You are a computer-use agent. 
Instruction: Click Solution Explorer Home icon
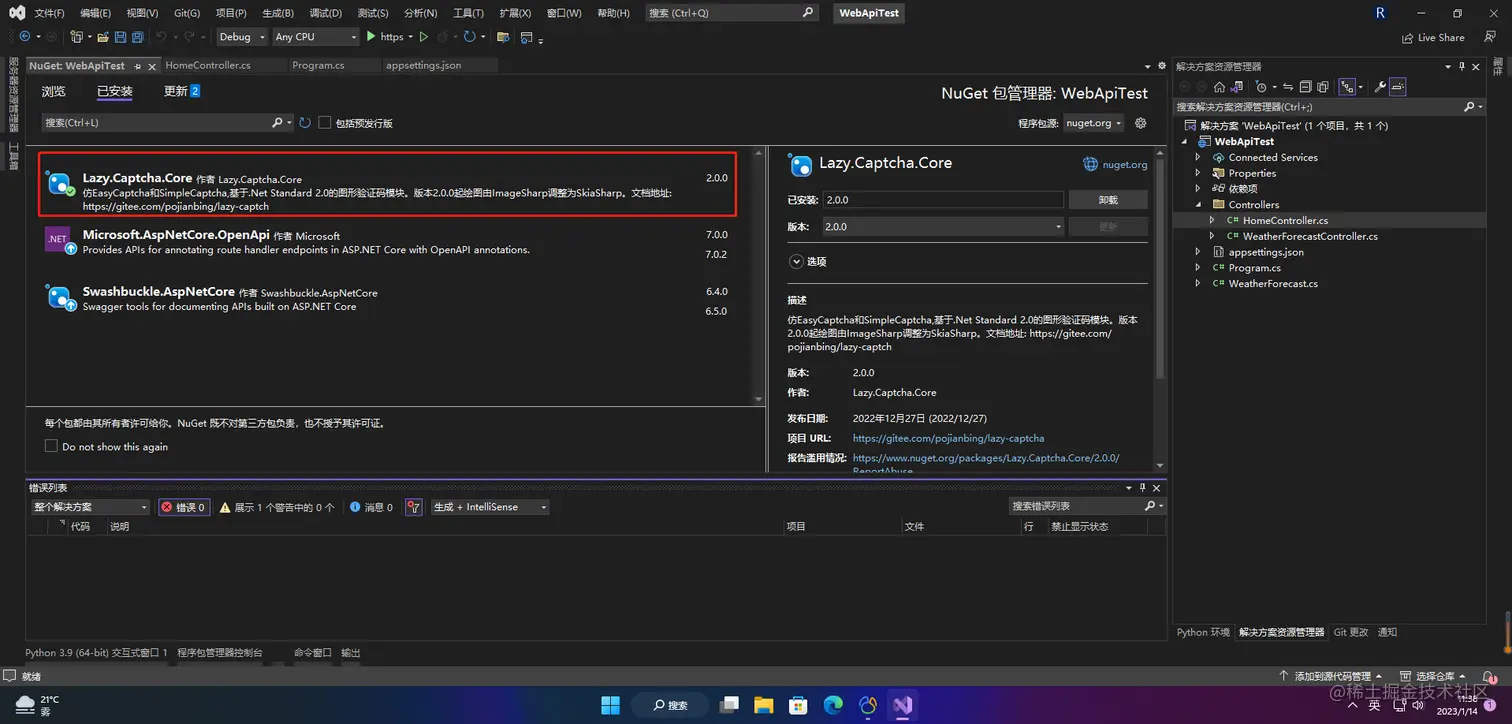tap(1219, 87)
